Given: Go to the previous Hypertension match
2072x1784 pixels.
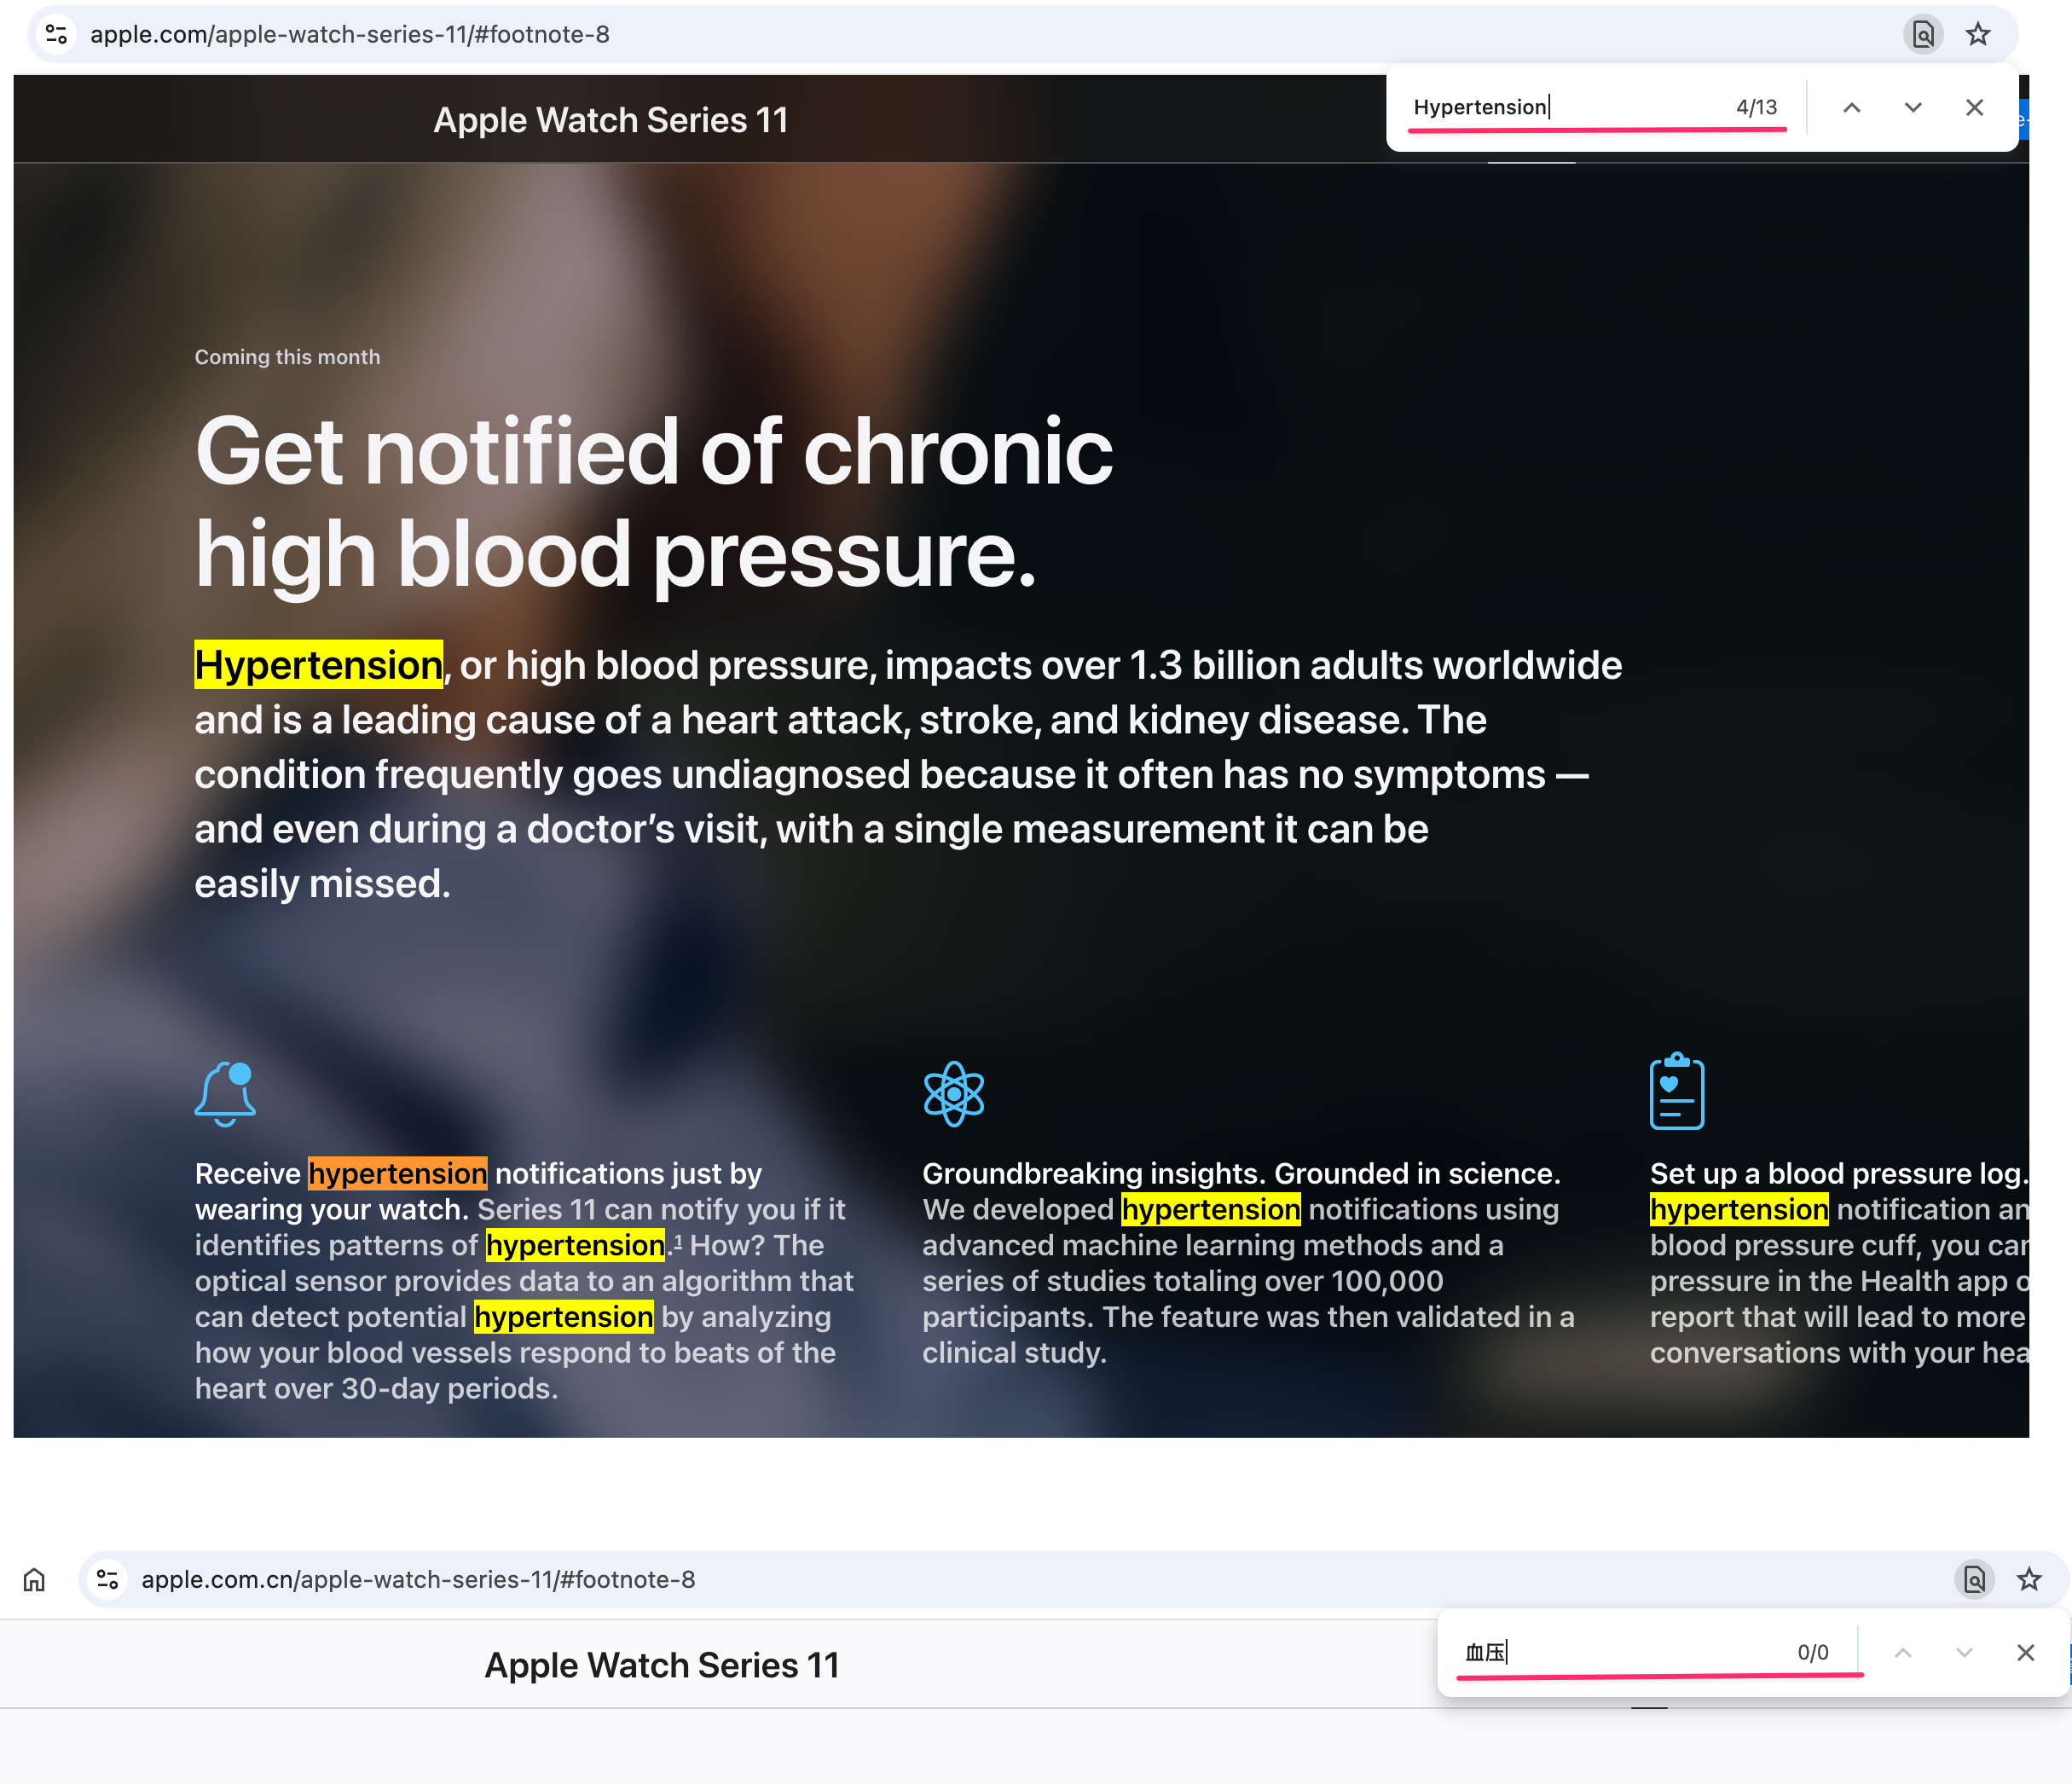Looking at the screenshot, I should [1852, 108].
